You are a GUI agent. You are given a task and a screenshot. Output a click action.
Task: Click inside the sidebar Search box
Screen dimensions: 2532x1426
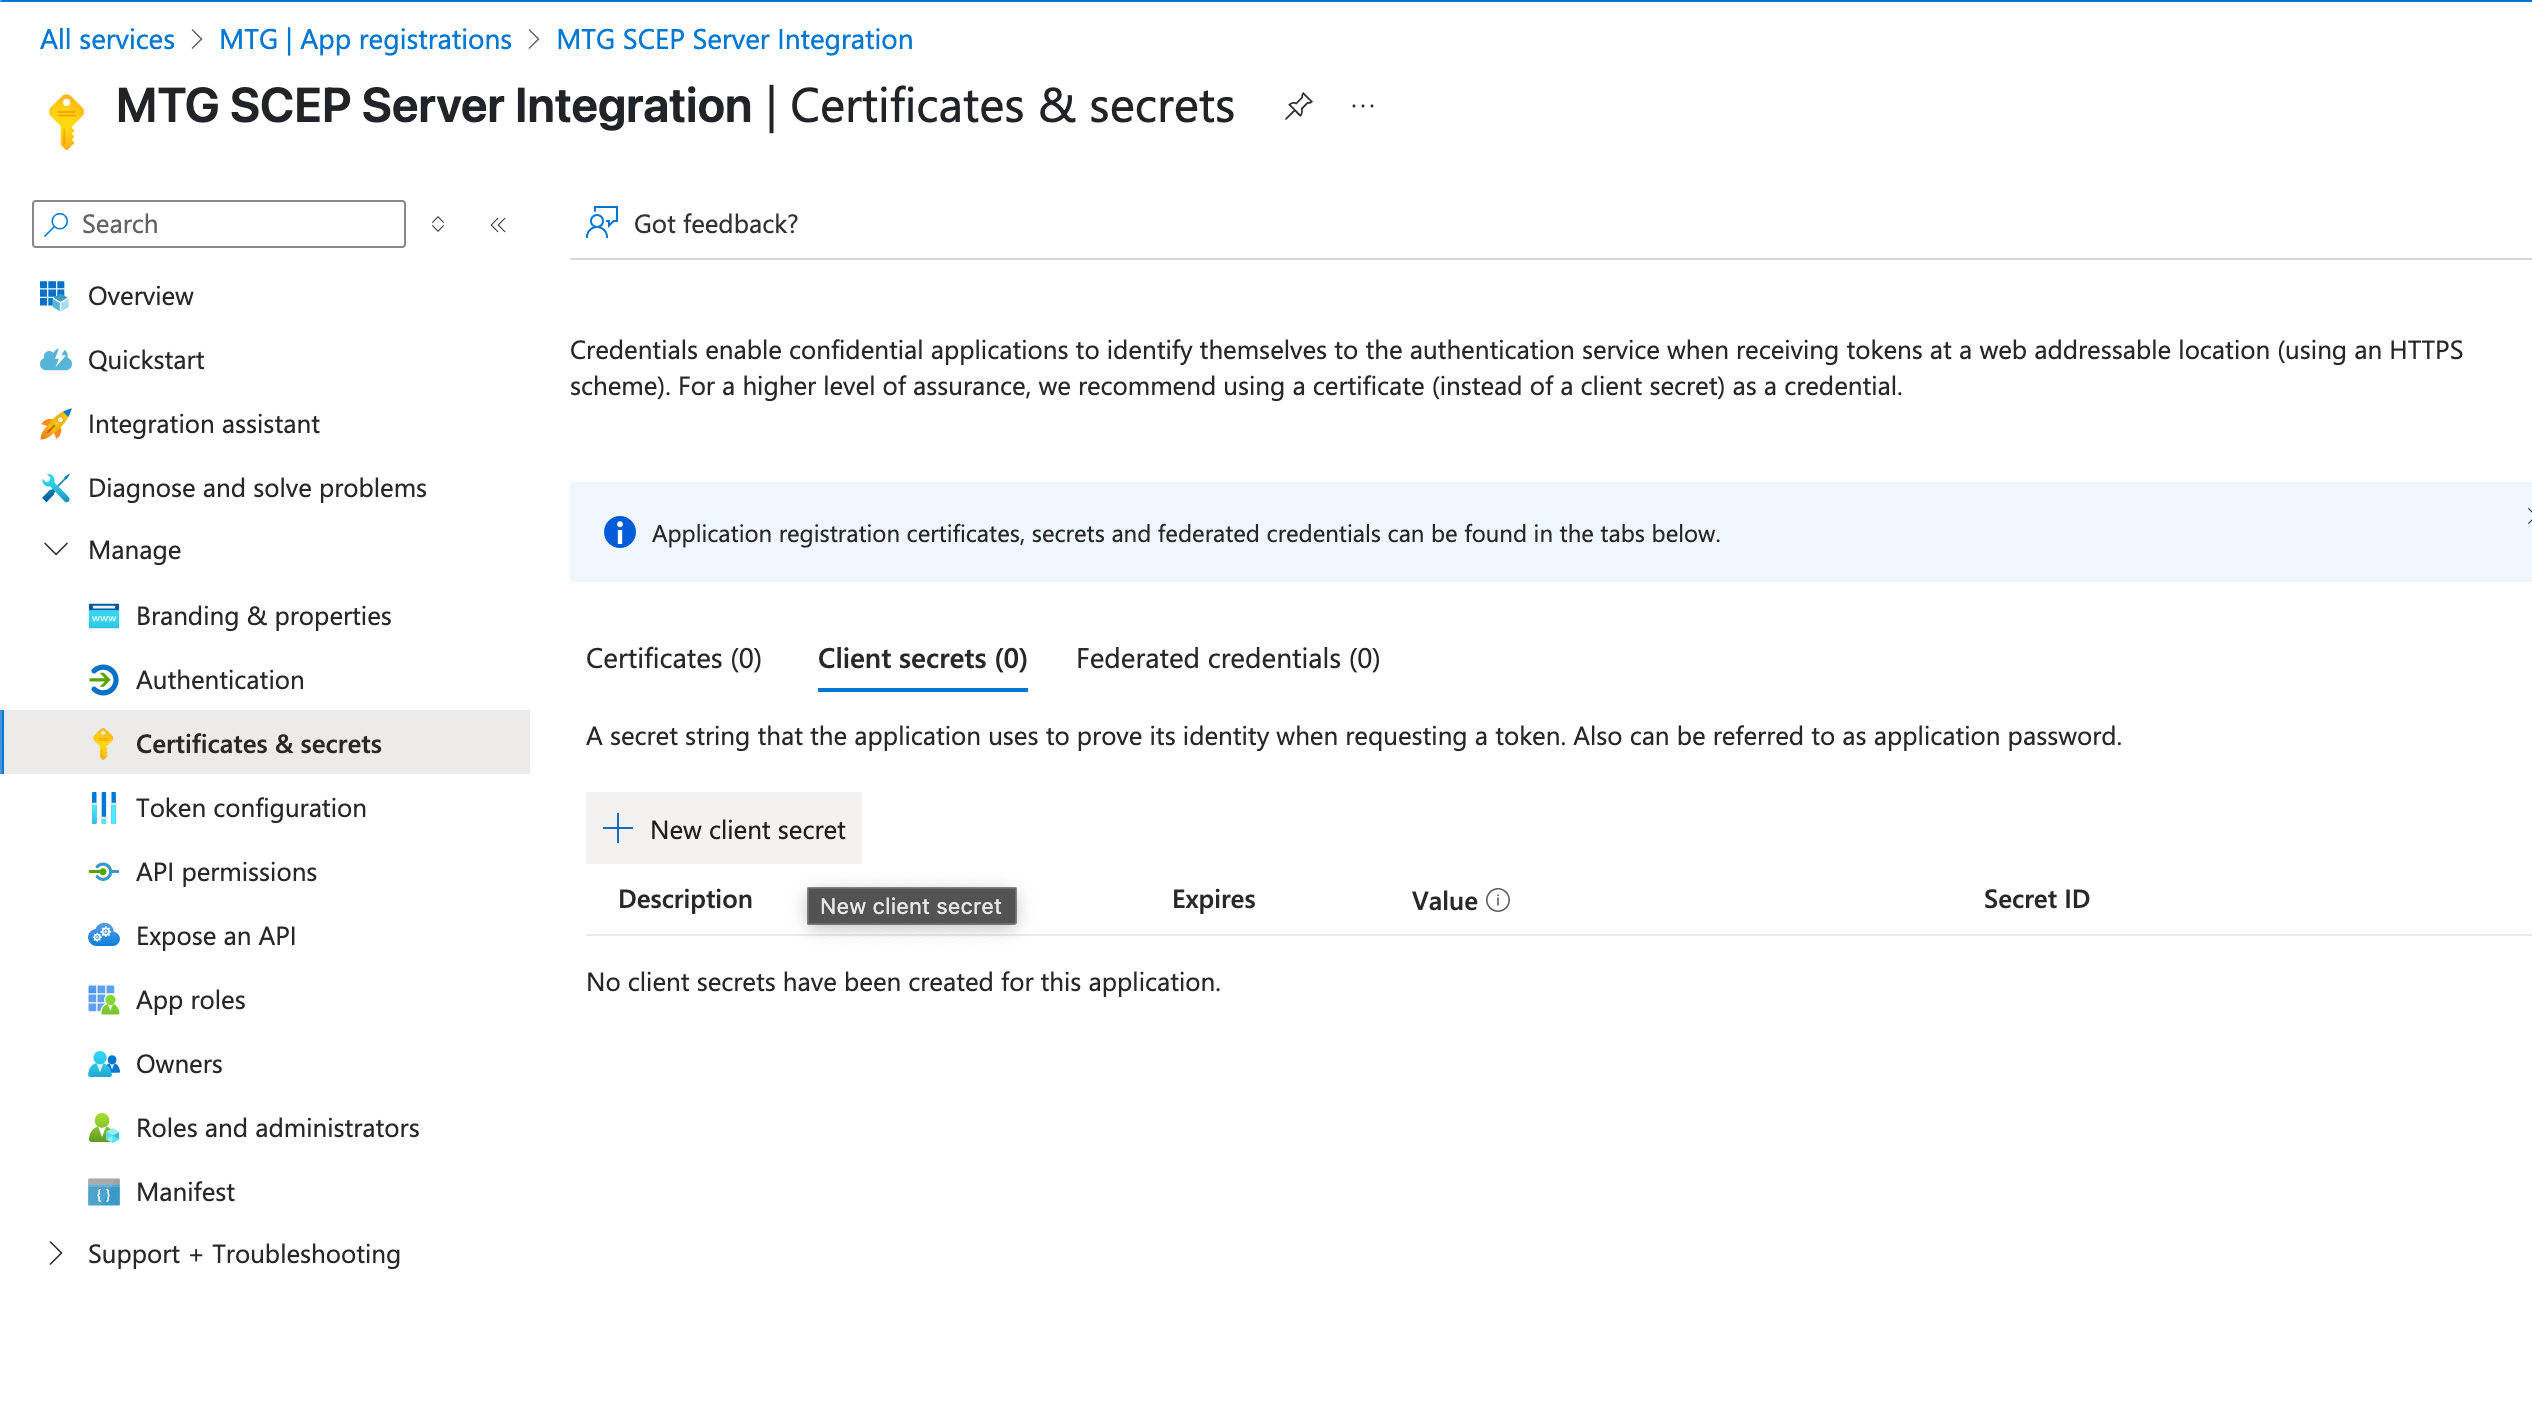coord(220,223)
